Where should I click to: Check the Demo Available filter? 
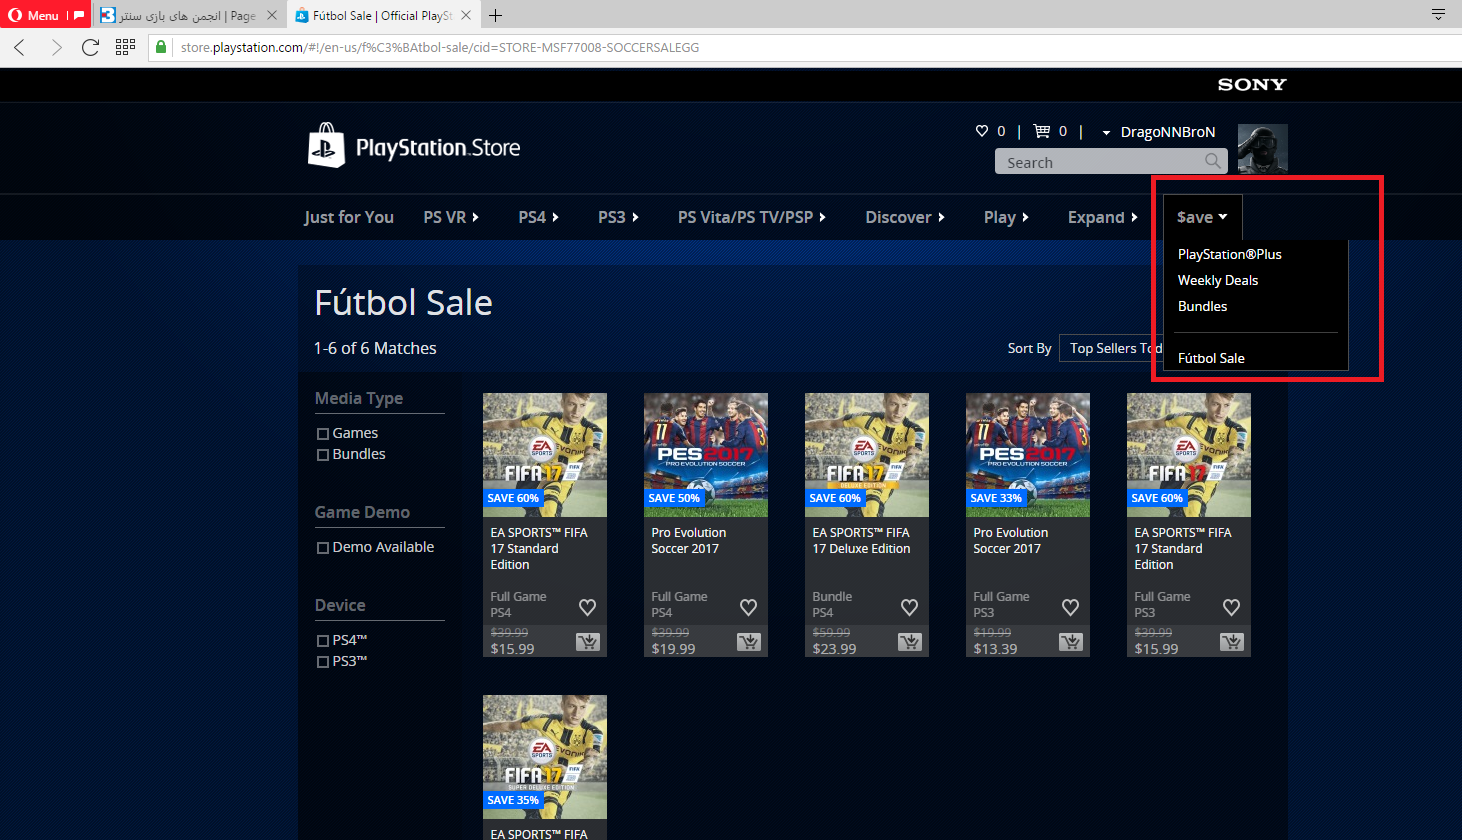(x=323, y=548)
